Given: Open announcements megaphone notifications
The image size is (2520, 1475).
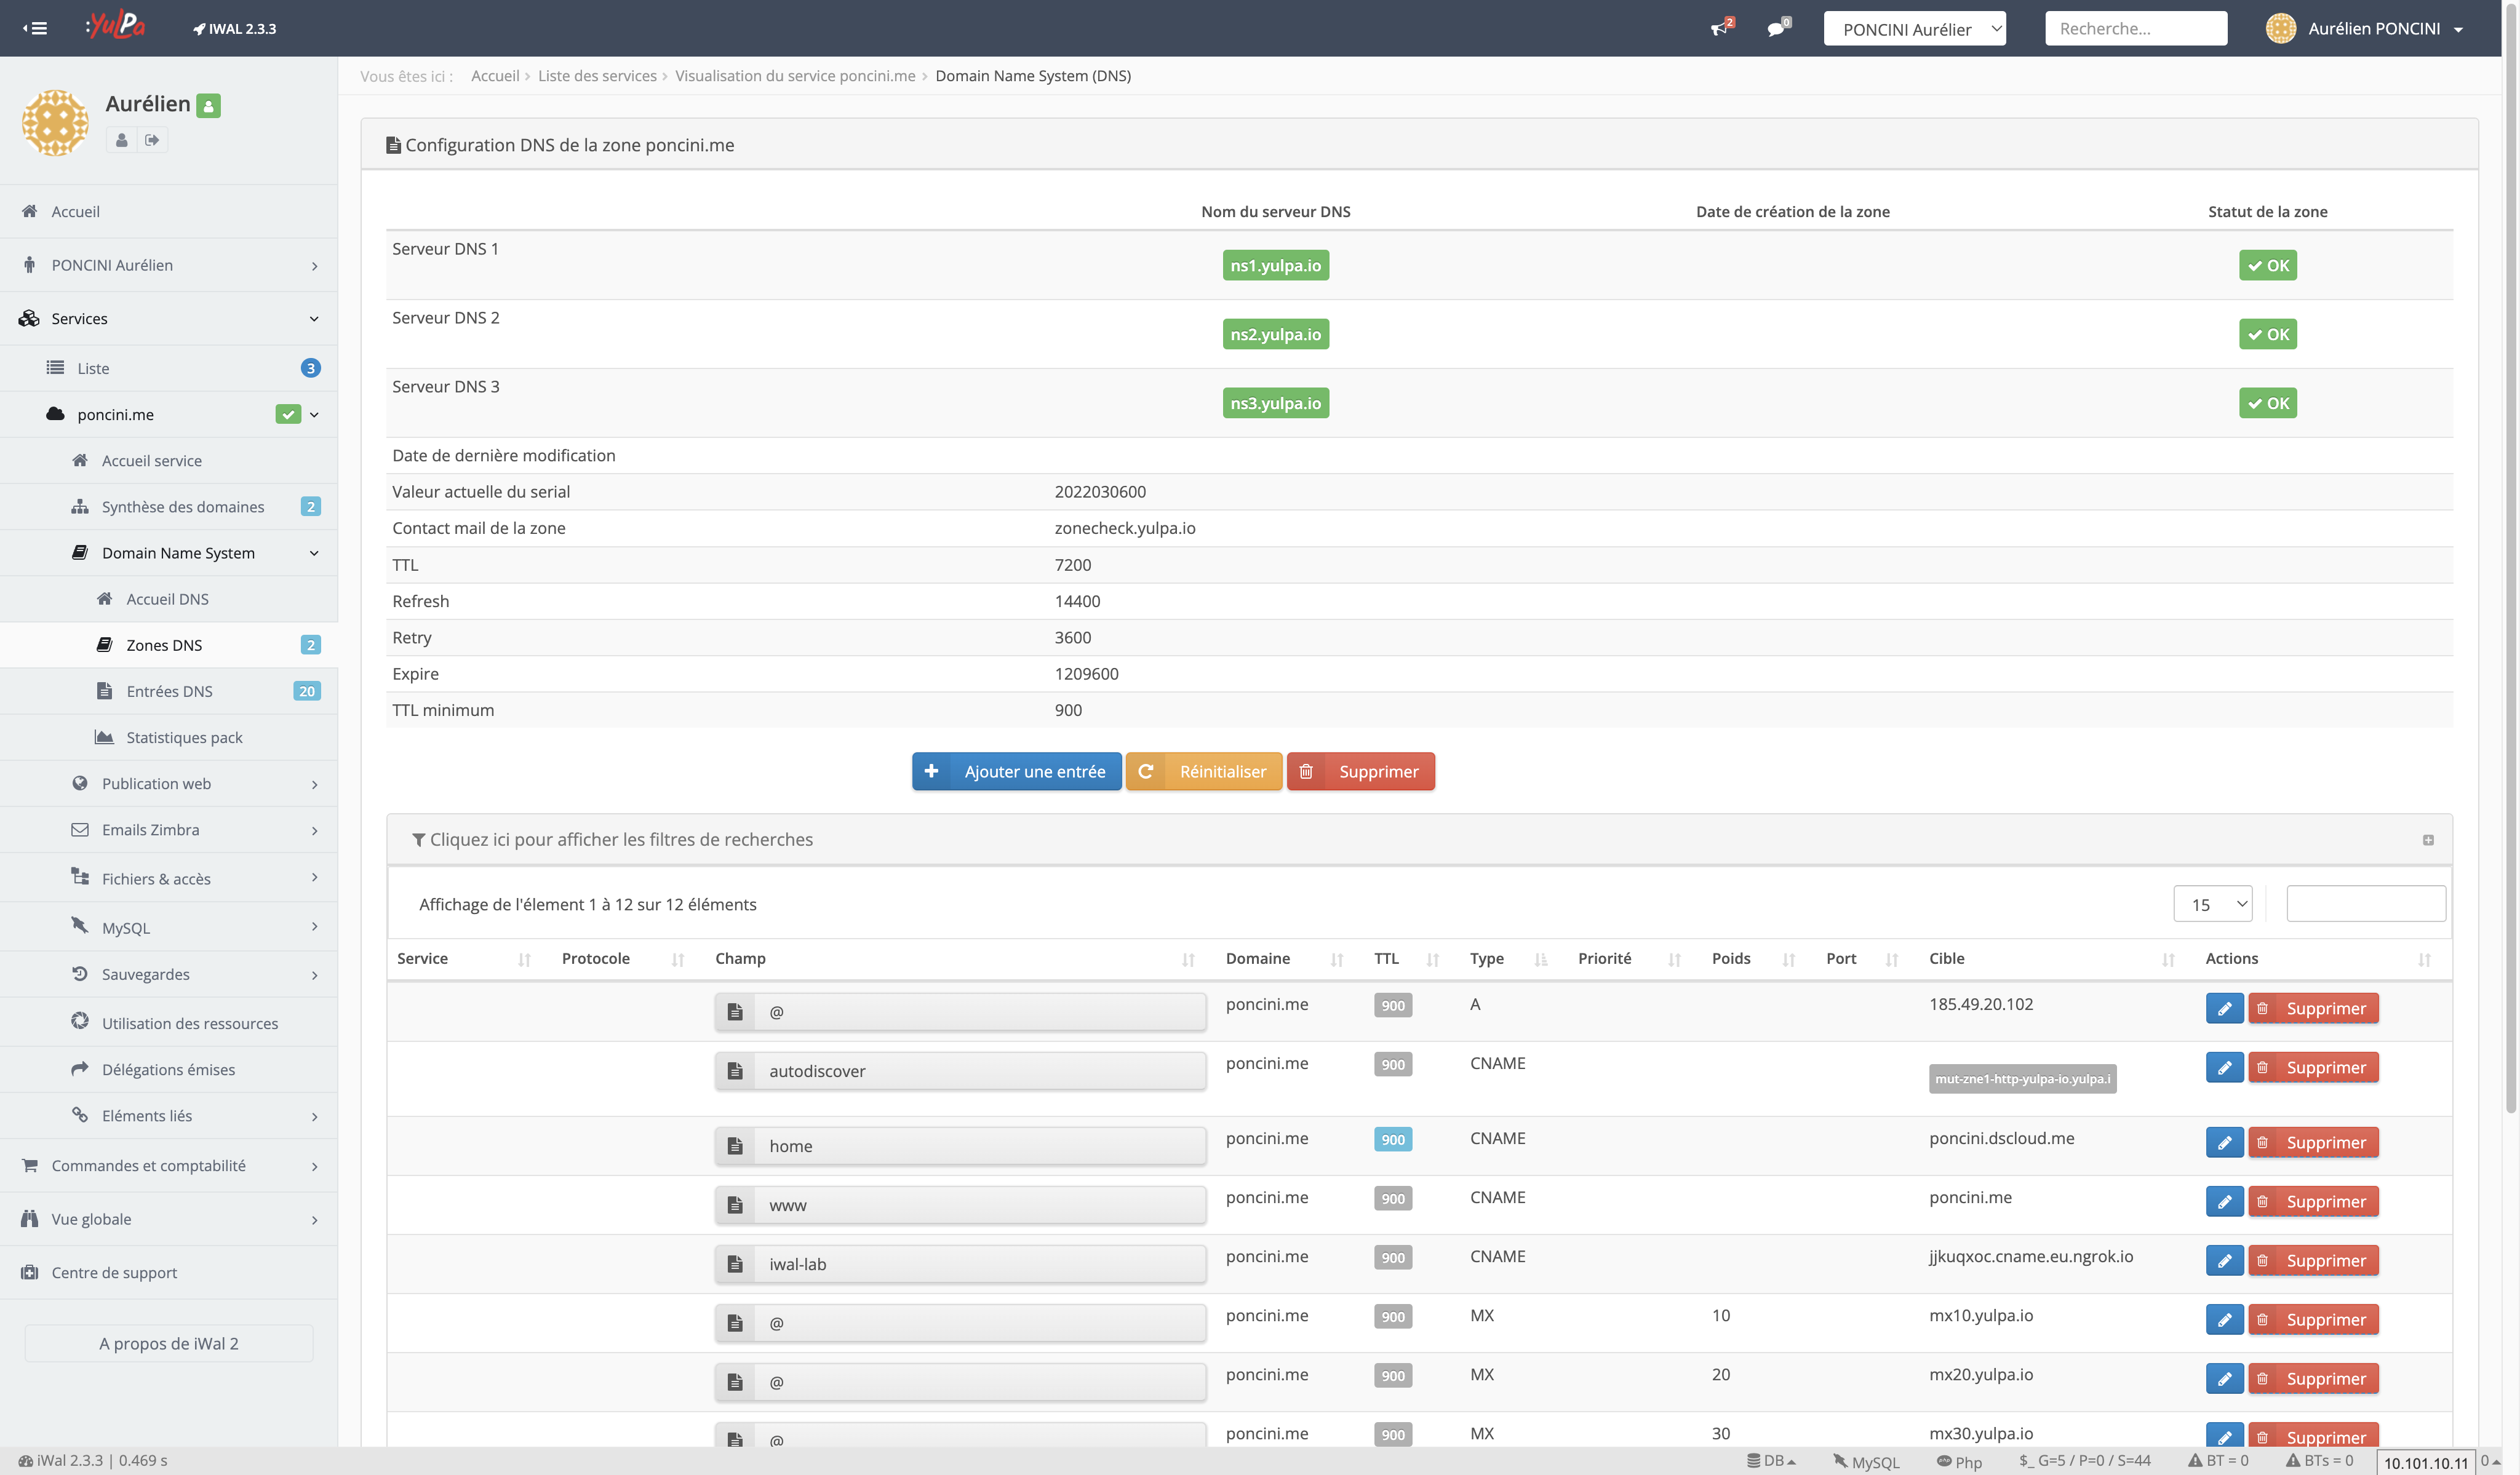Looking at the screenshot, I should pyautogui.click(x=1721, y=28).
